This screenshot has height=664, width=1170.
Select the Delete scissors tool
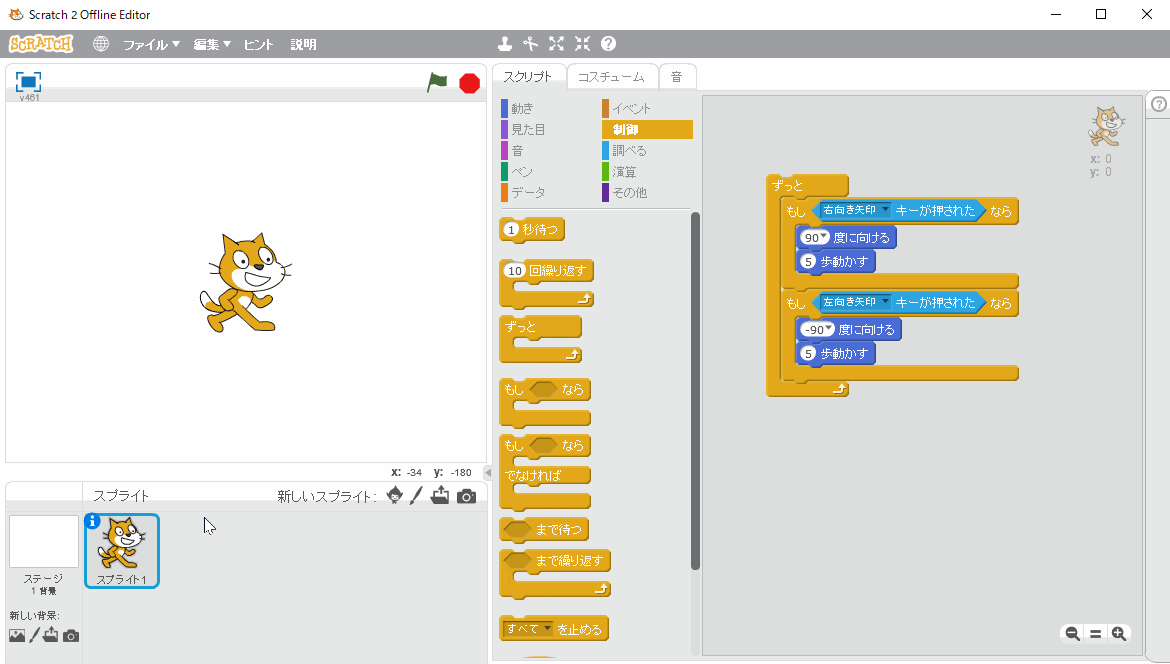click(x=531, y=44)
